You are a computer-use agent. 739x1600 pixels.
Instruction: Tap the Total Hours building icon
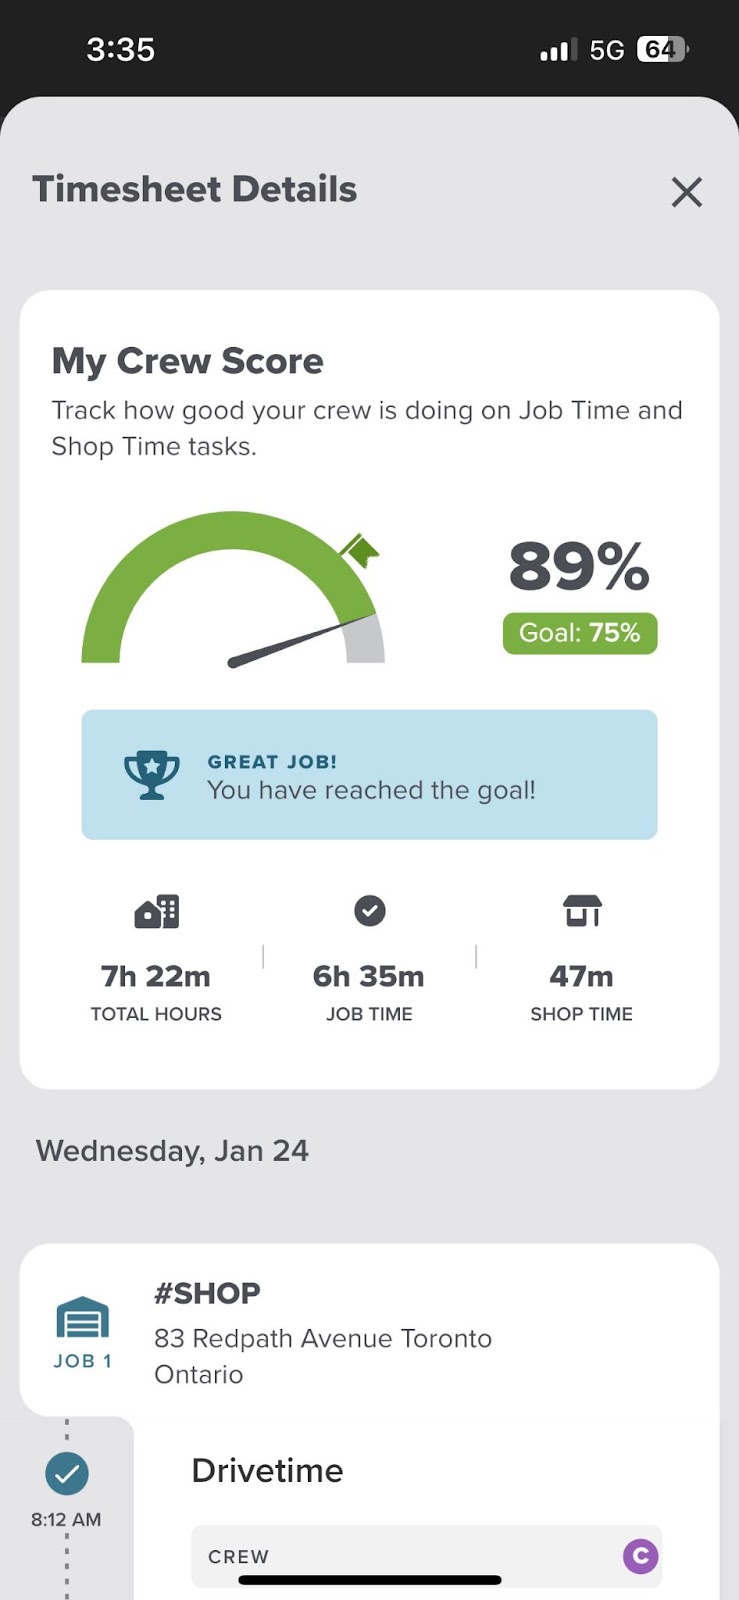[x=157, y=911]
